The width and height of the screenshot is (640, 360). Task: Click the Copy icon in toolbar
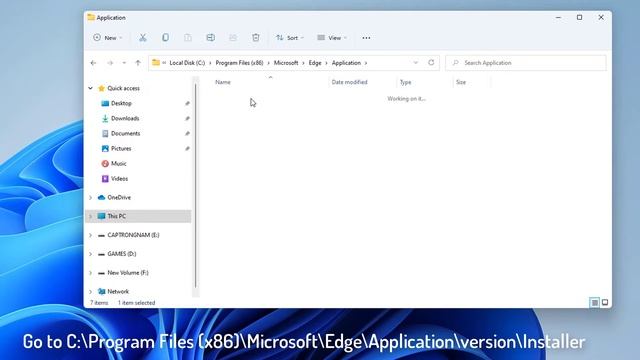[x=165, y=38]
